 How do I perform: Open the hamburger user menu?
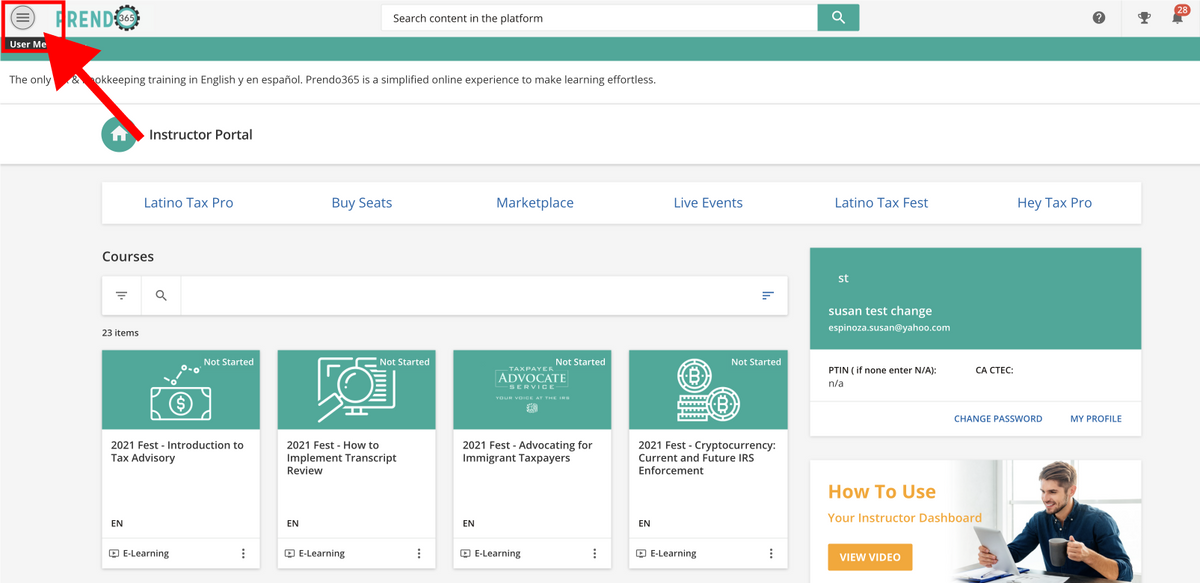(x=23, y=18)
